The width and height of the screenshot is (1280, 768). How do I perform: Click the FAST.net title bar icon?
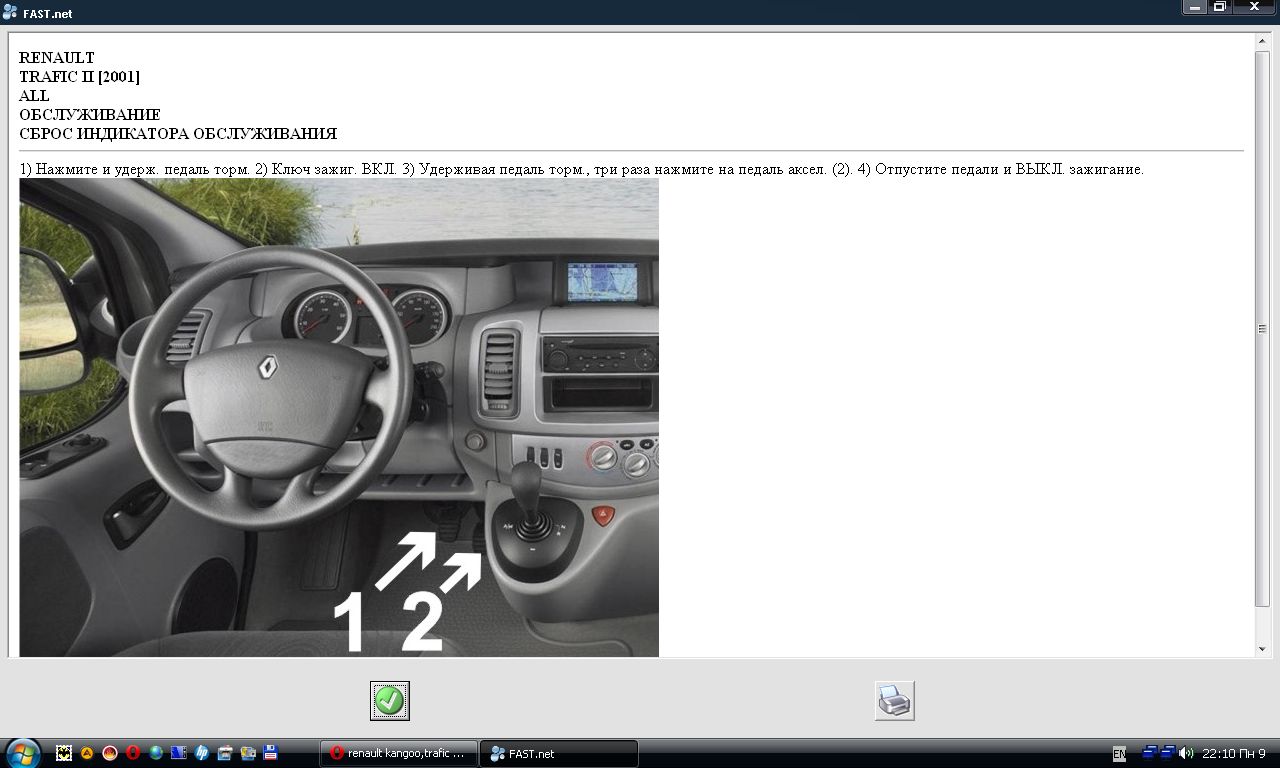10,13
